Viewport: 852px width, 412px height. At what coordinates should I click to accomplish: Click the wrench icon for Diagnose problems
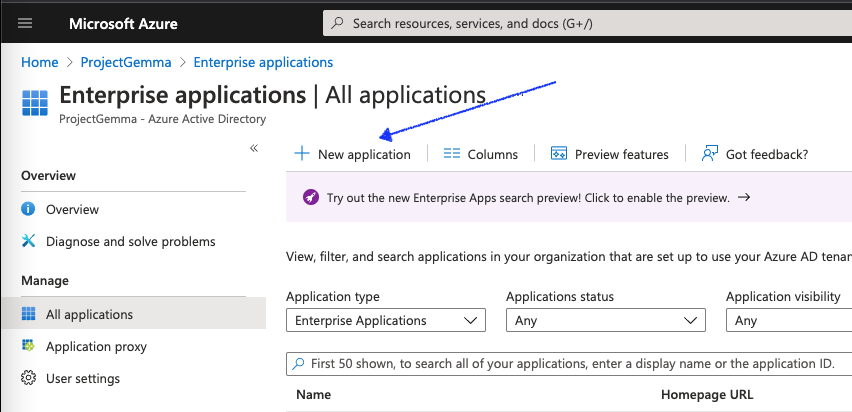[28, 241]
